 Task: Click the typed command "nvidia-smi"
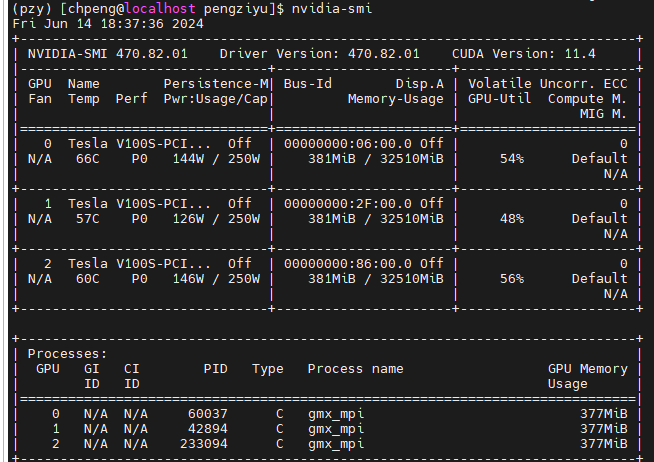332,8
